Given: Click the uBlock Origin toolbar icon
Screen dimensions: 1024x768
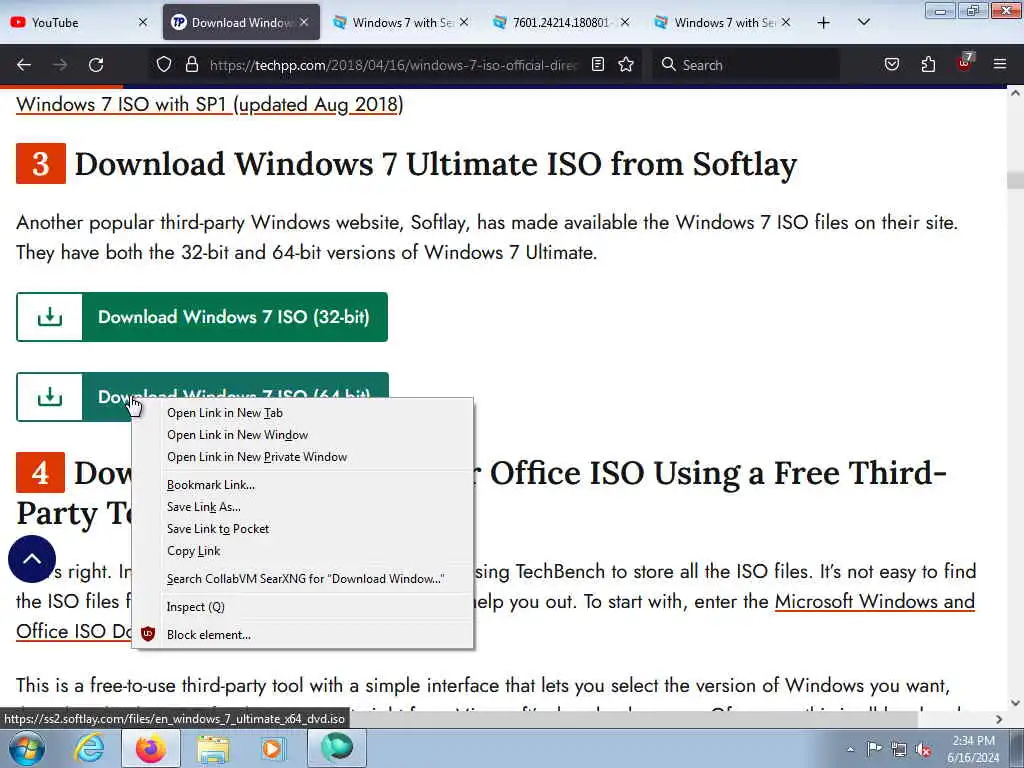Looking at the screenshot, I should pyautogui.click(x=965, y=63).
